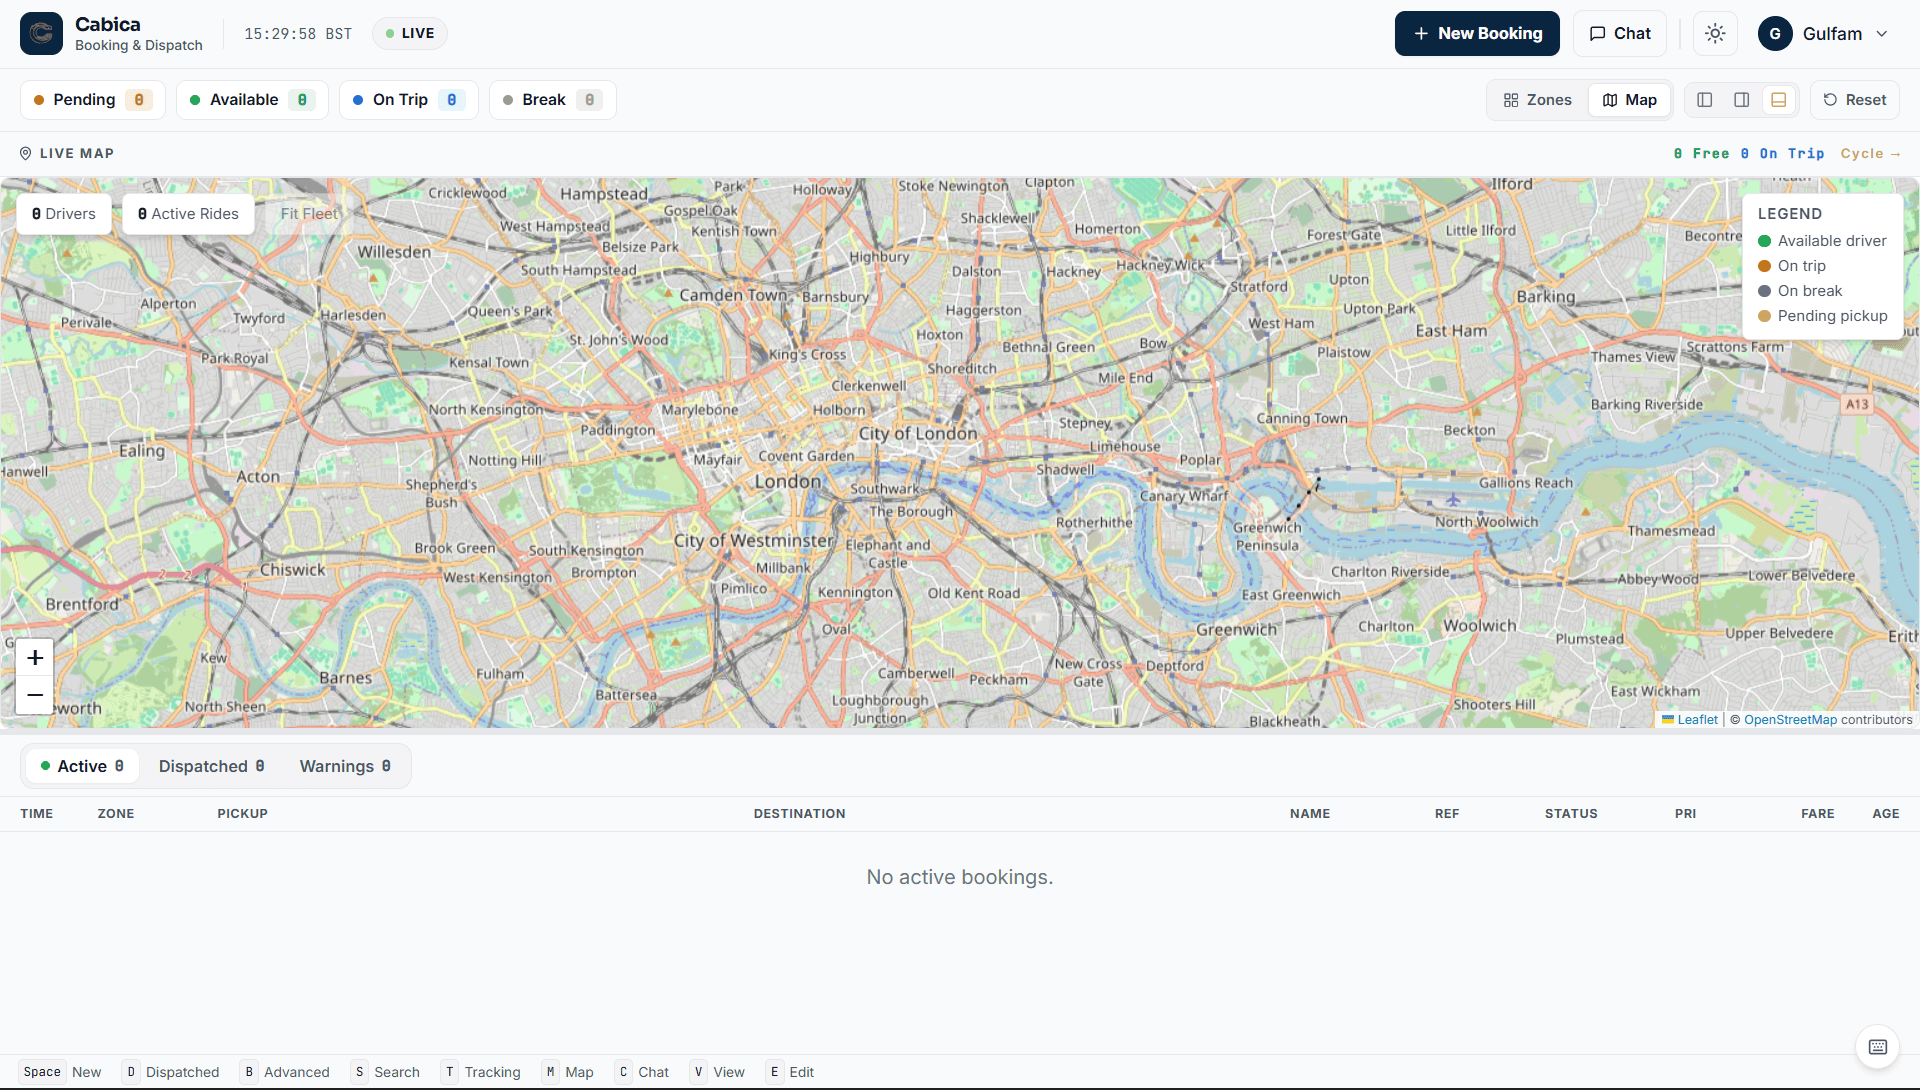Viewport: 1920px width, 1090px height.
Task: Click the T Tracking shortcut hint
Action: point(481,1072)
